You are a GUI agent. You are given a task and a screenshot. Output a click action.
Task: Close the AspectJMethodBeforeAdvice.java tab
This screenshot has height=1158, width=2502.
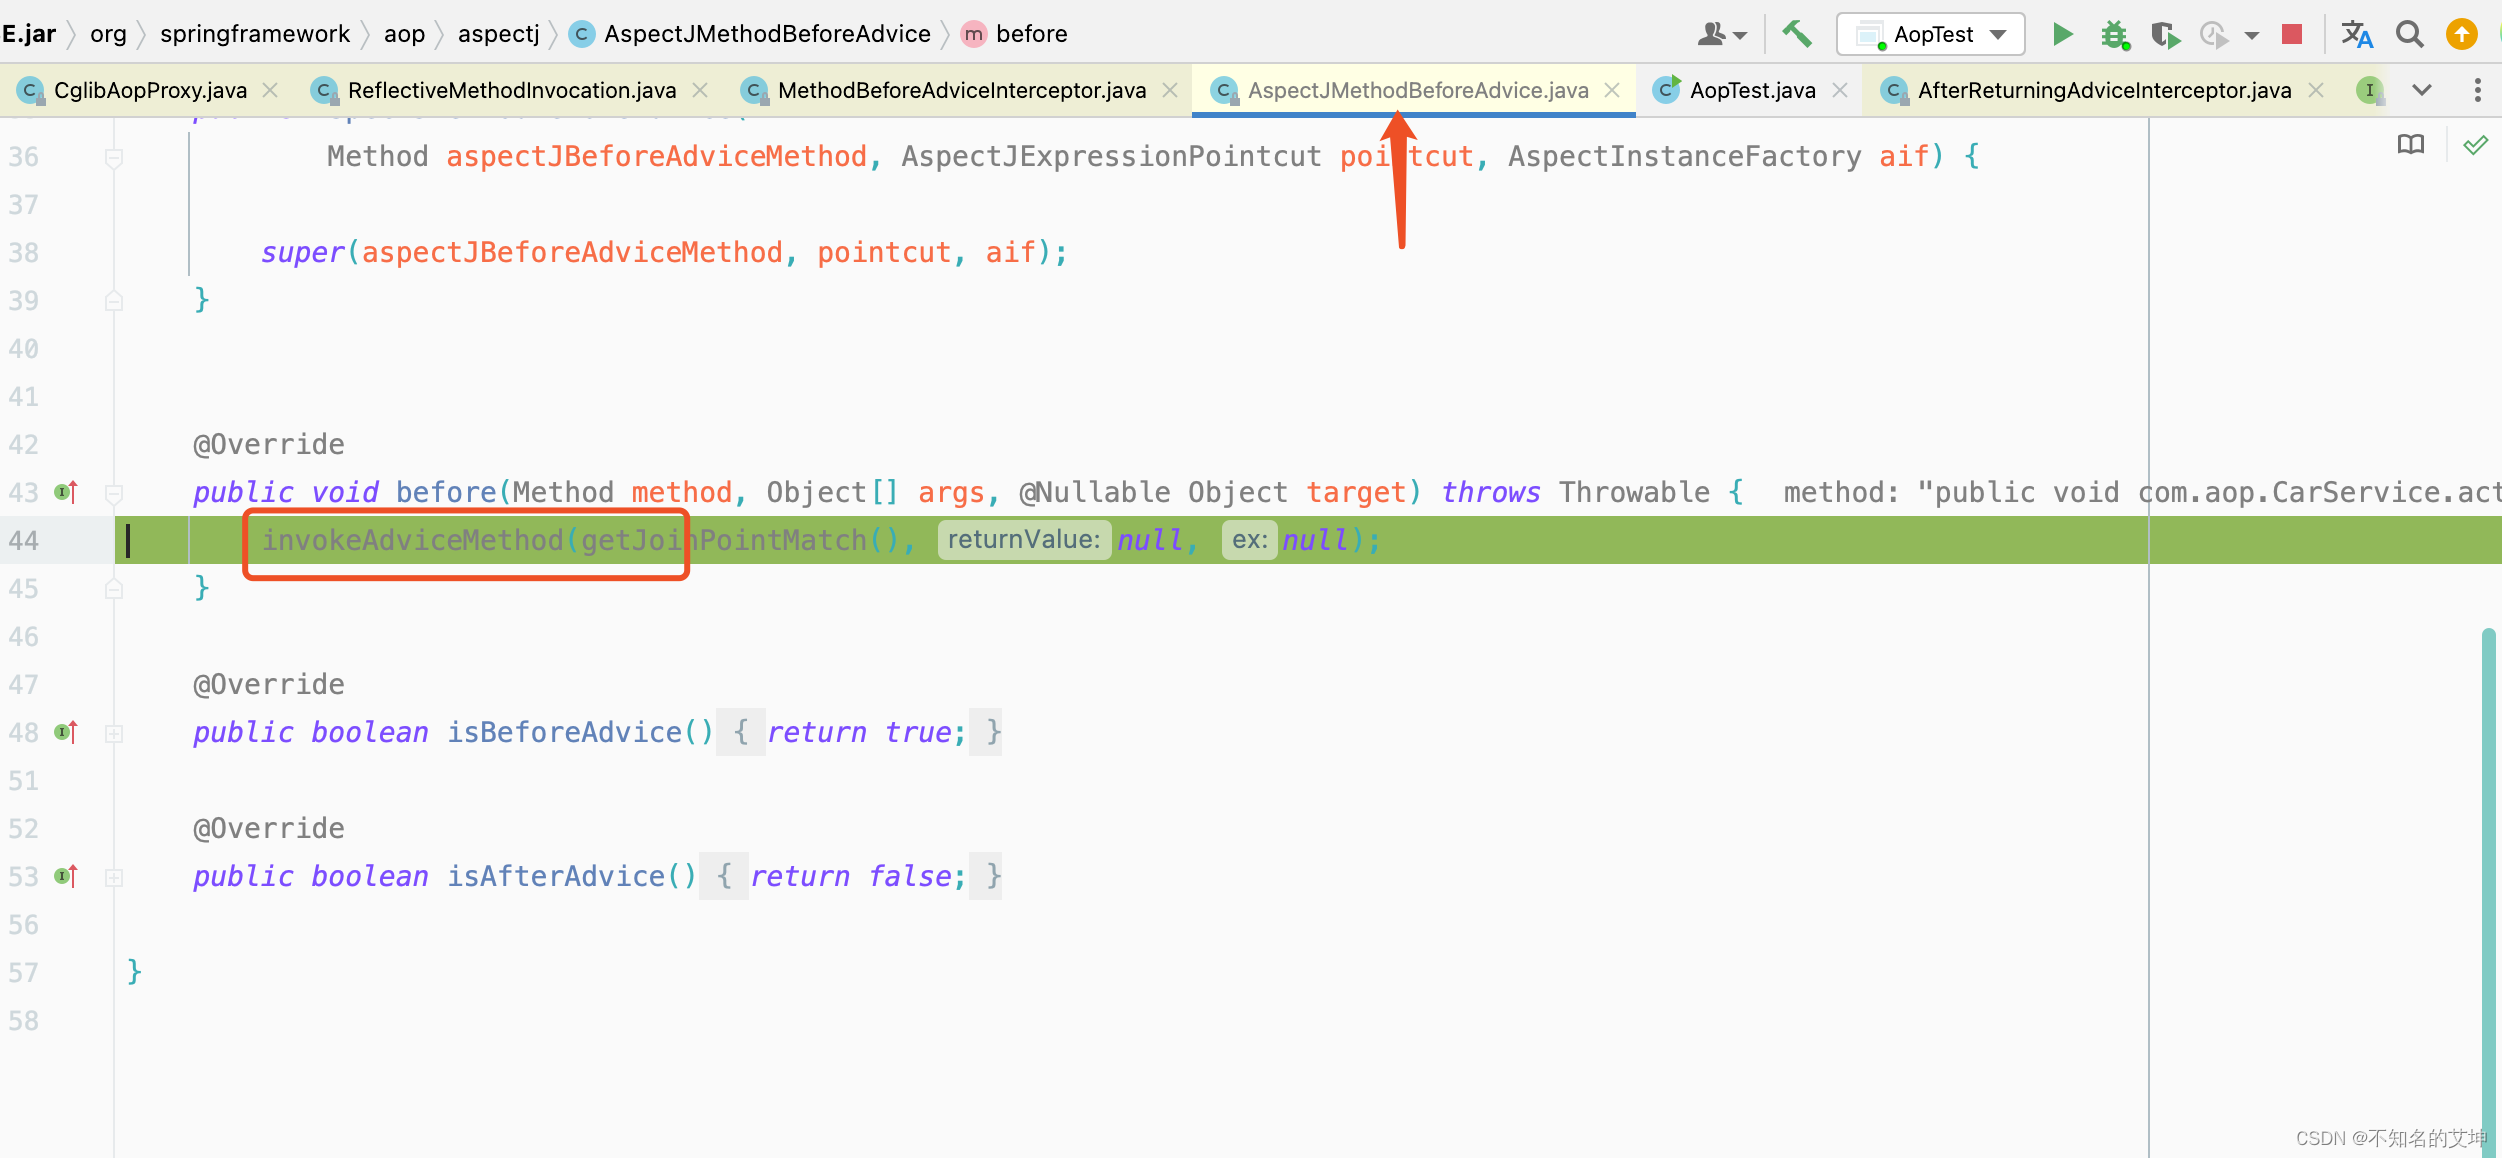[1612, 90]
